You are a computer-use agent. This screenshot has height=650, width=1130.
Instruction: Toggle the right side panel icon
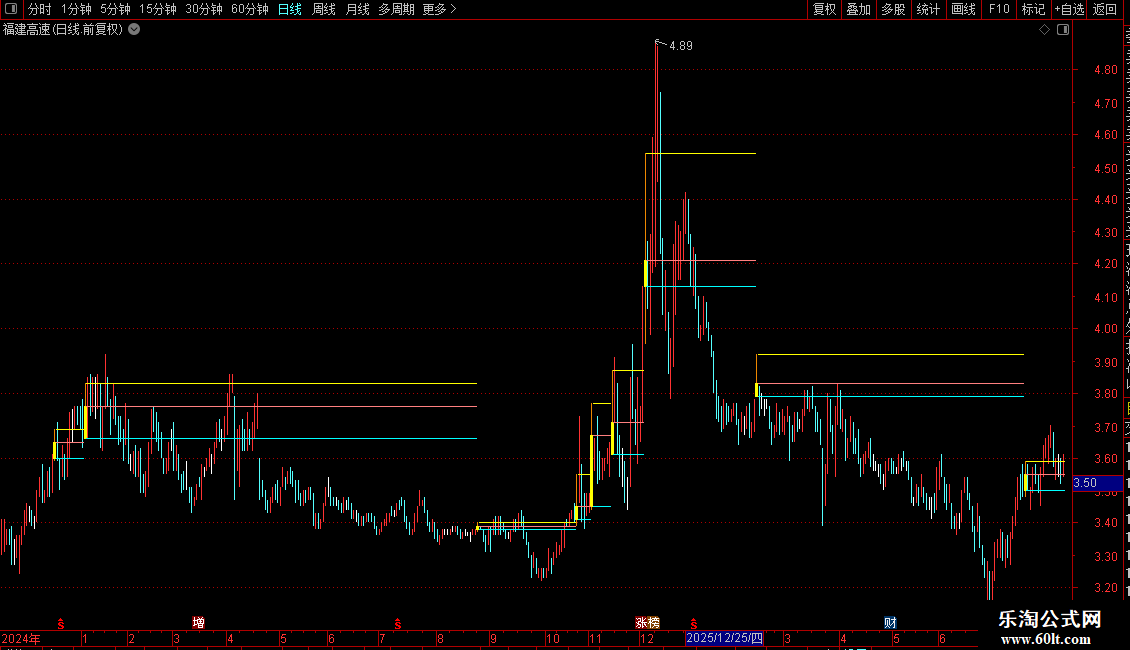coord(1063,30)
